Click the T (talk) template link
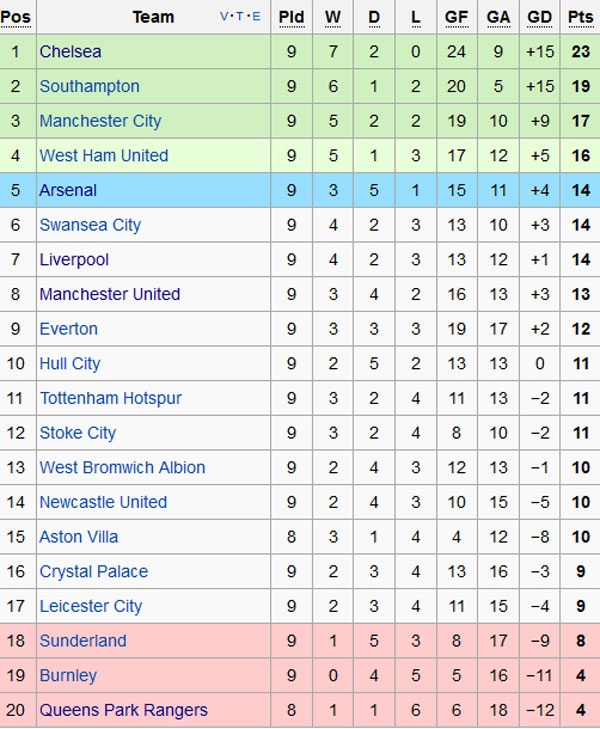600x729 pixels. [x=240, y=17]
